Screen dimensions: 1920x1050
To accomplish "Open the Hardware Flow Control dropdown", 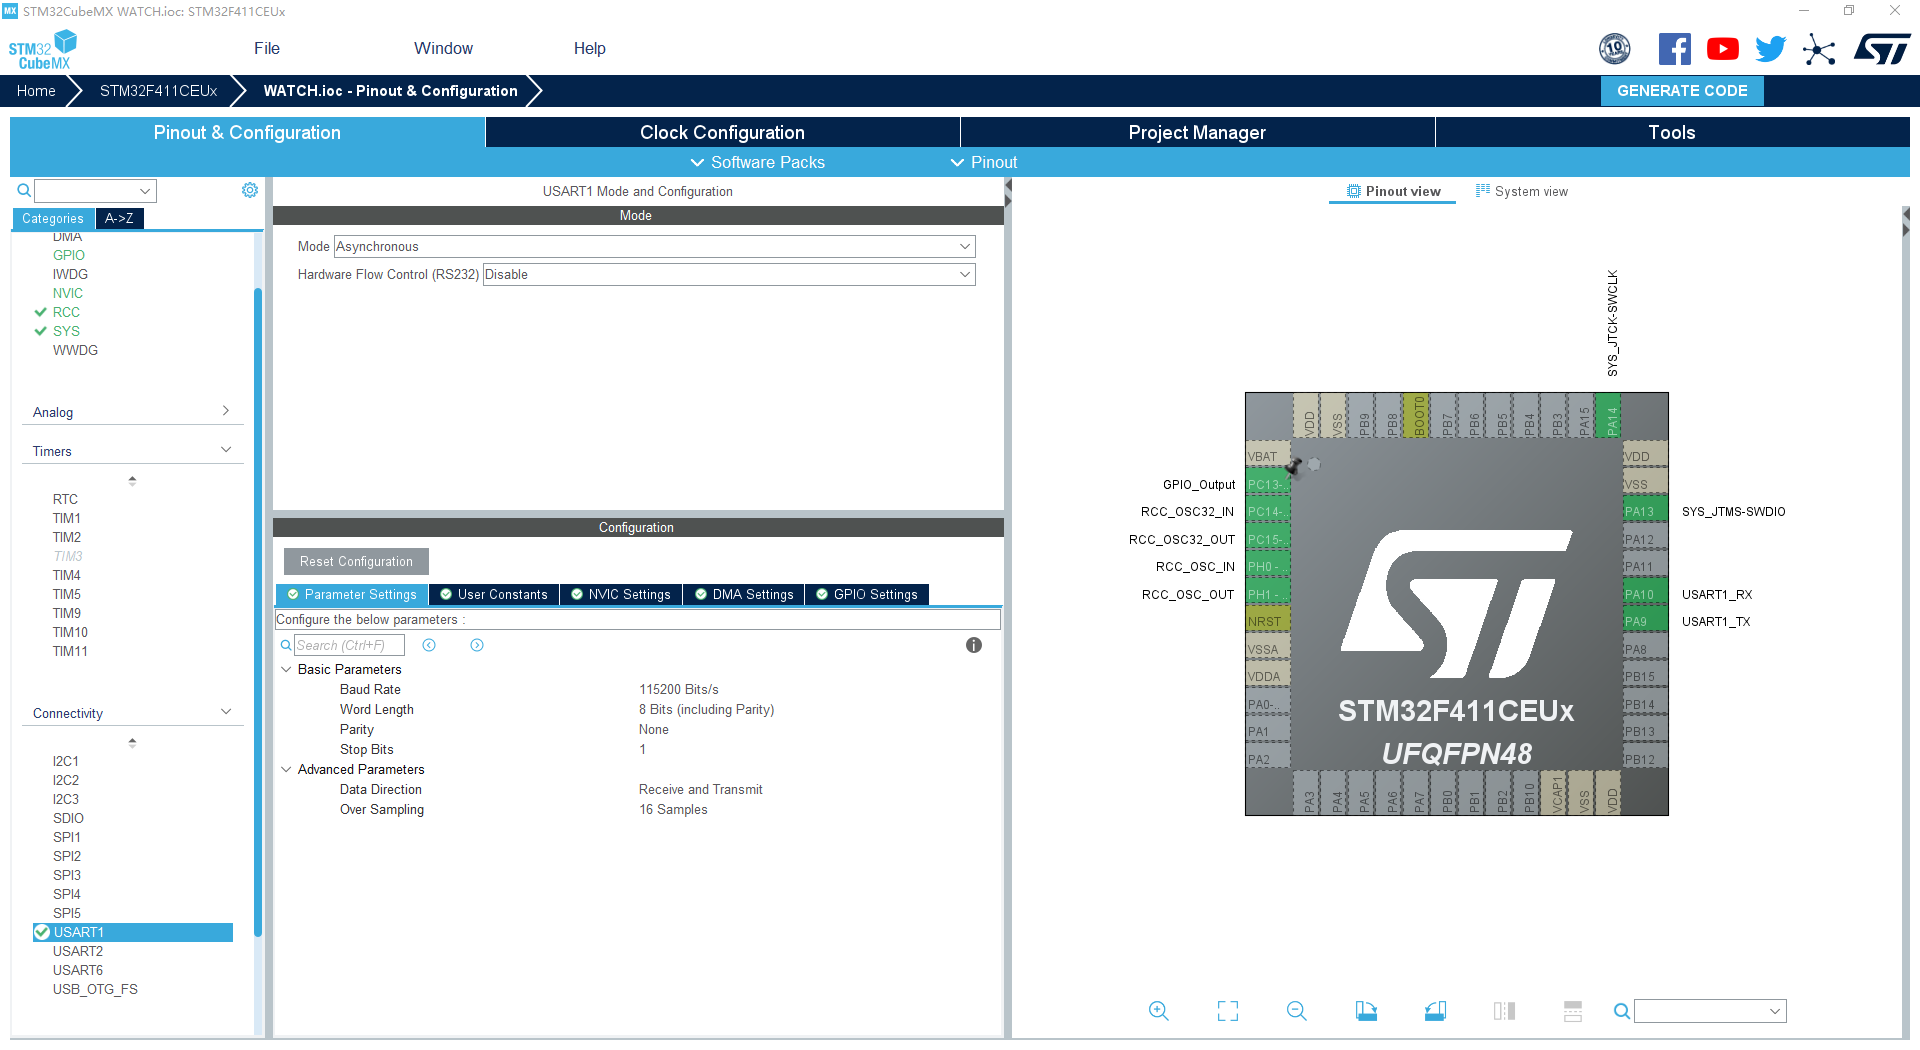I will (x=729, y=274).
